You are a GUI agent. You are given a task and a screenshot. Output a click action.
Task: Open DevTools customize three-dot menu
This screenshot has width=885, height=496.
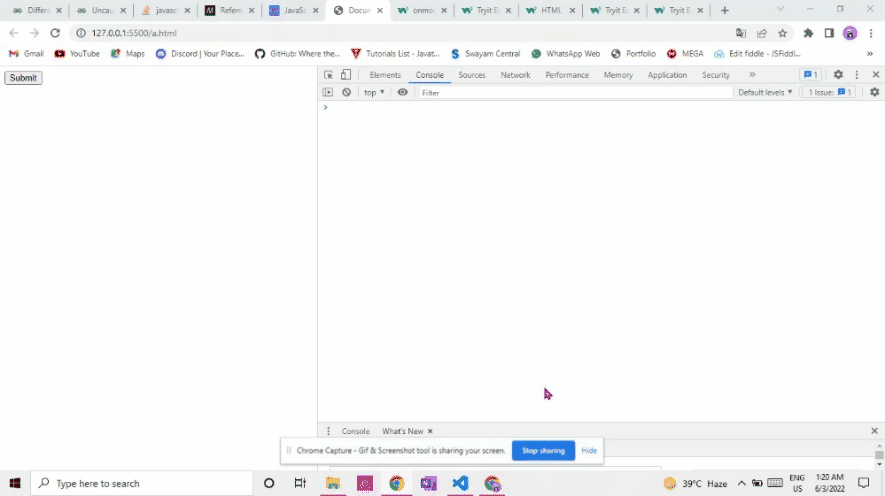click(x=857, y=74)
